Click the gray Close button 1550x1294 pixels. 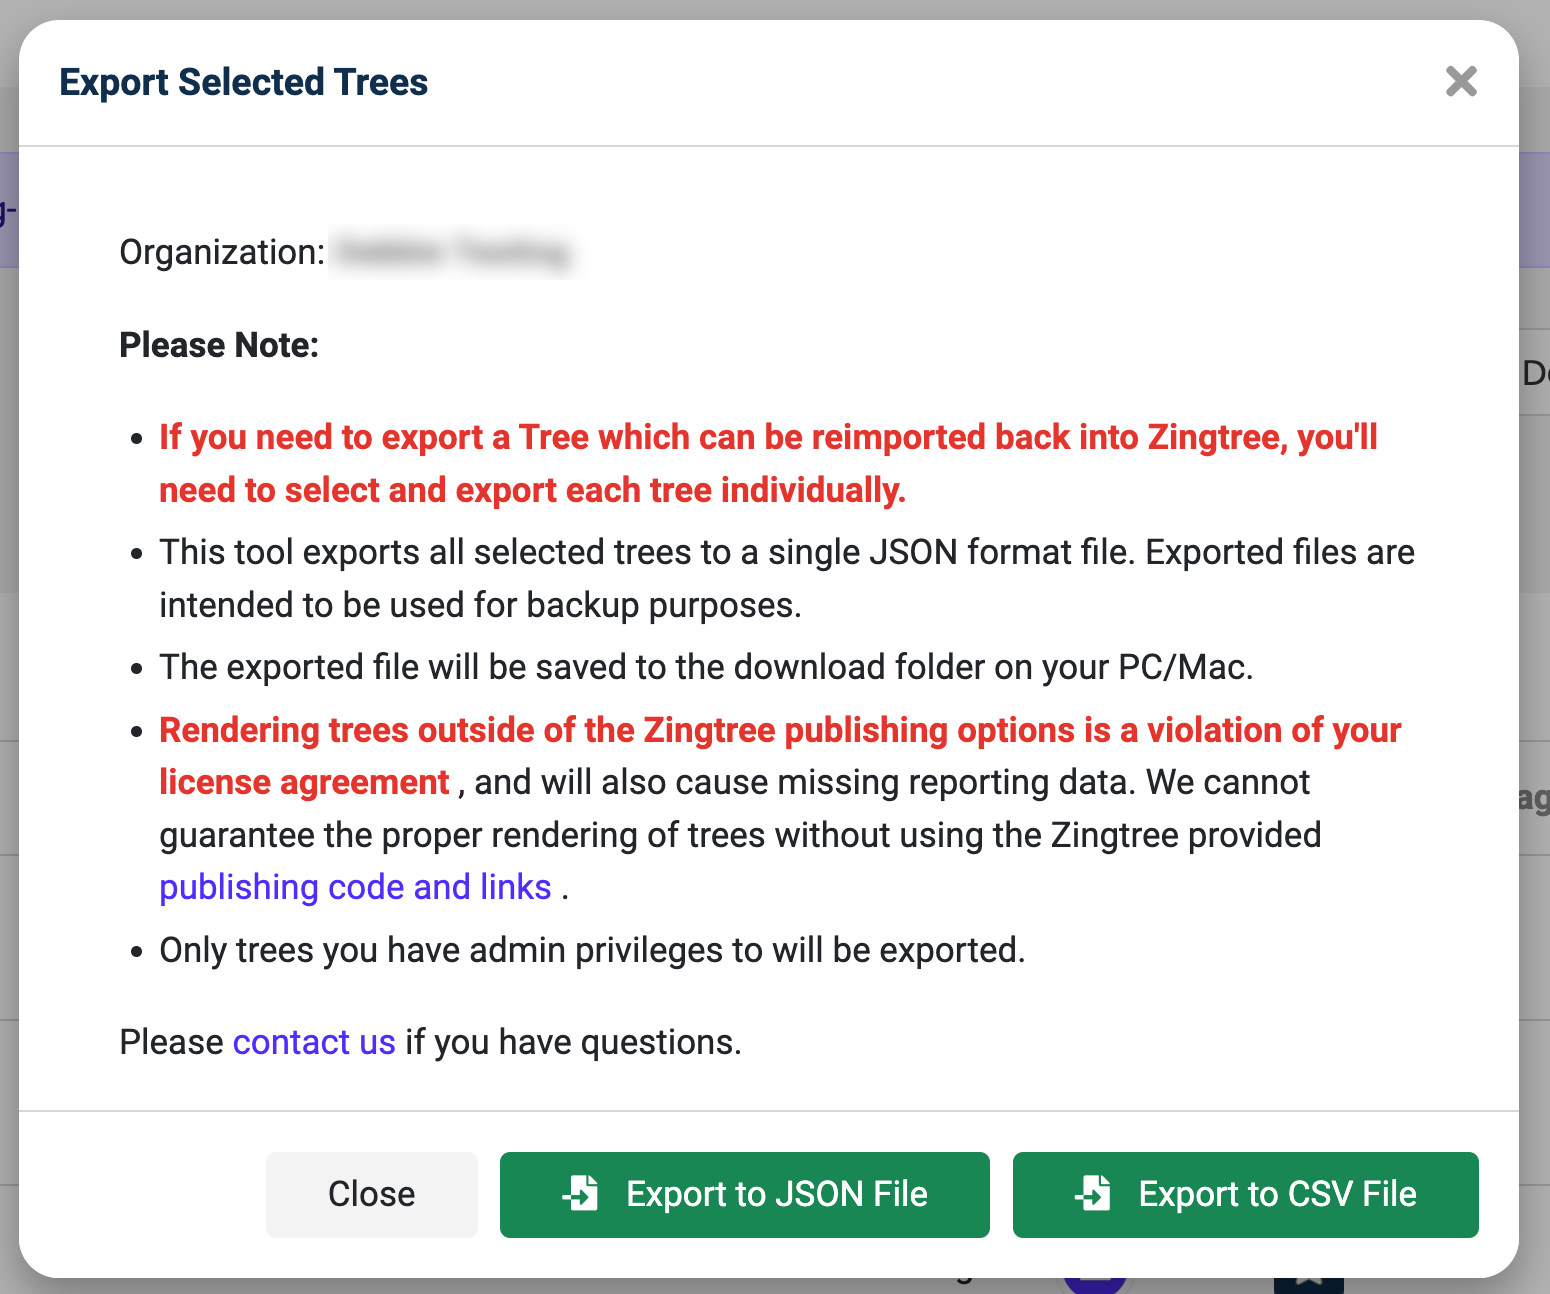371,1194
